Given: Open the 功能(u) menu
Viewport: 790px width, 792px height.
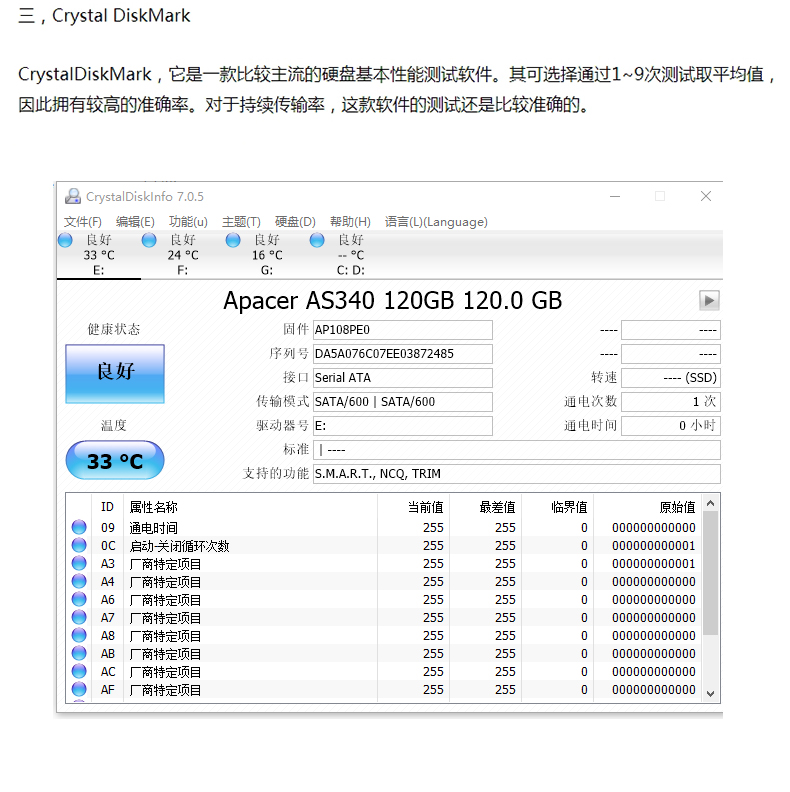Looking at the screenshot, I should point(188,222).
